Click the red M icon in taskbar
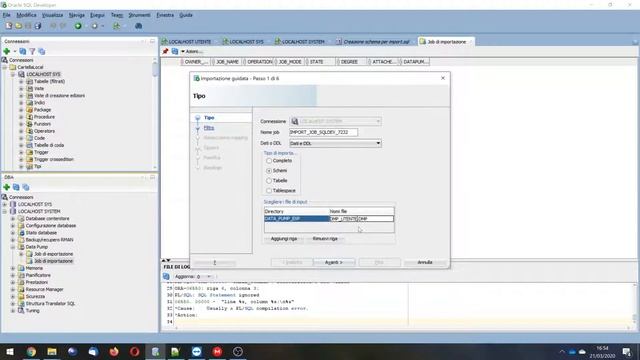 pyautogui.click(x=217, y=351)
